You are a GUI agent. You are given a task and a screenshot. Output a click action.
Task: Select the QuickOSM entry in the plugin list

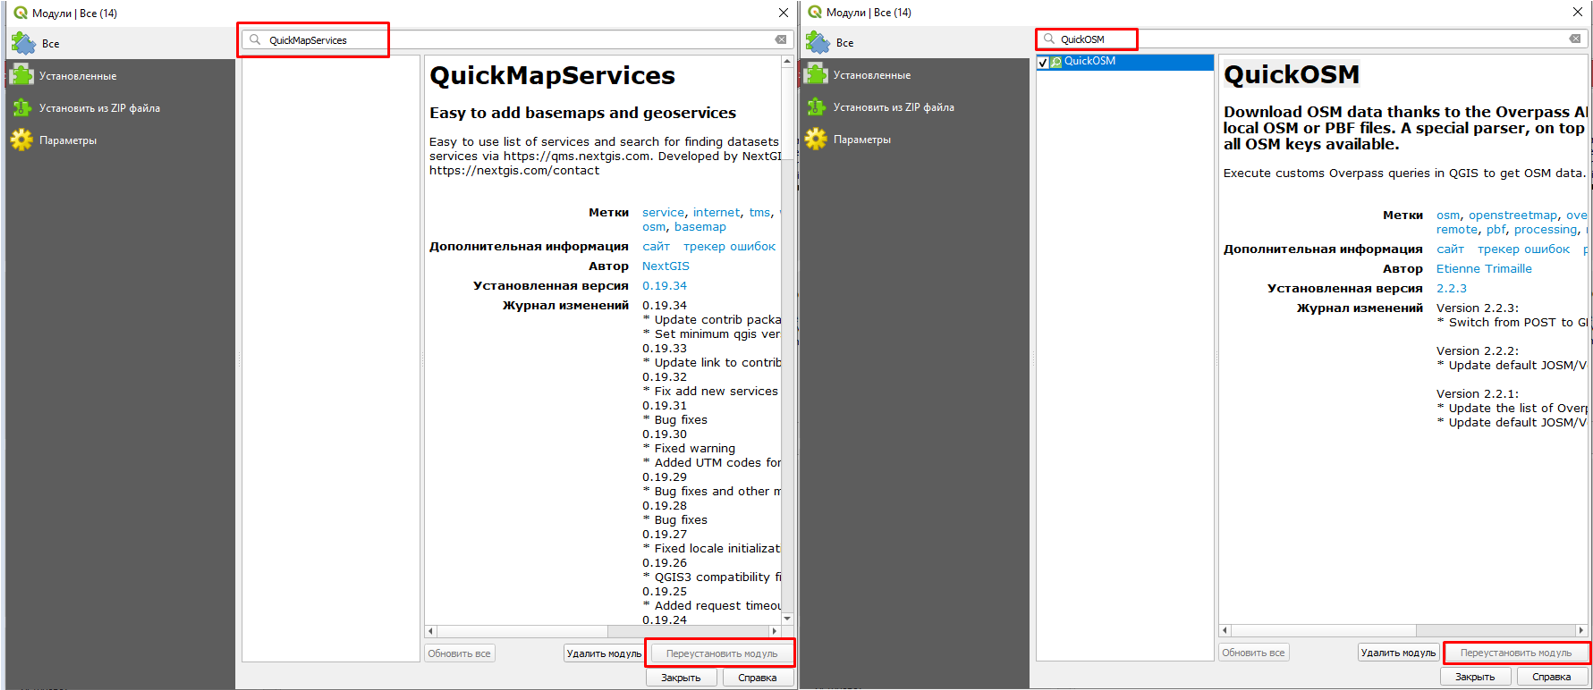1089,61
